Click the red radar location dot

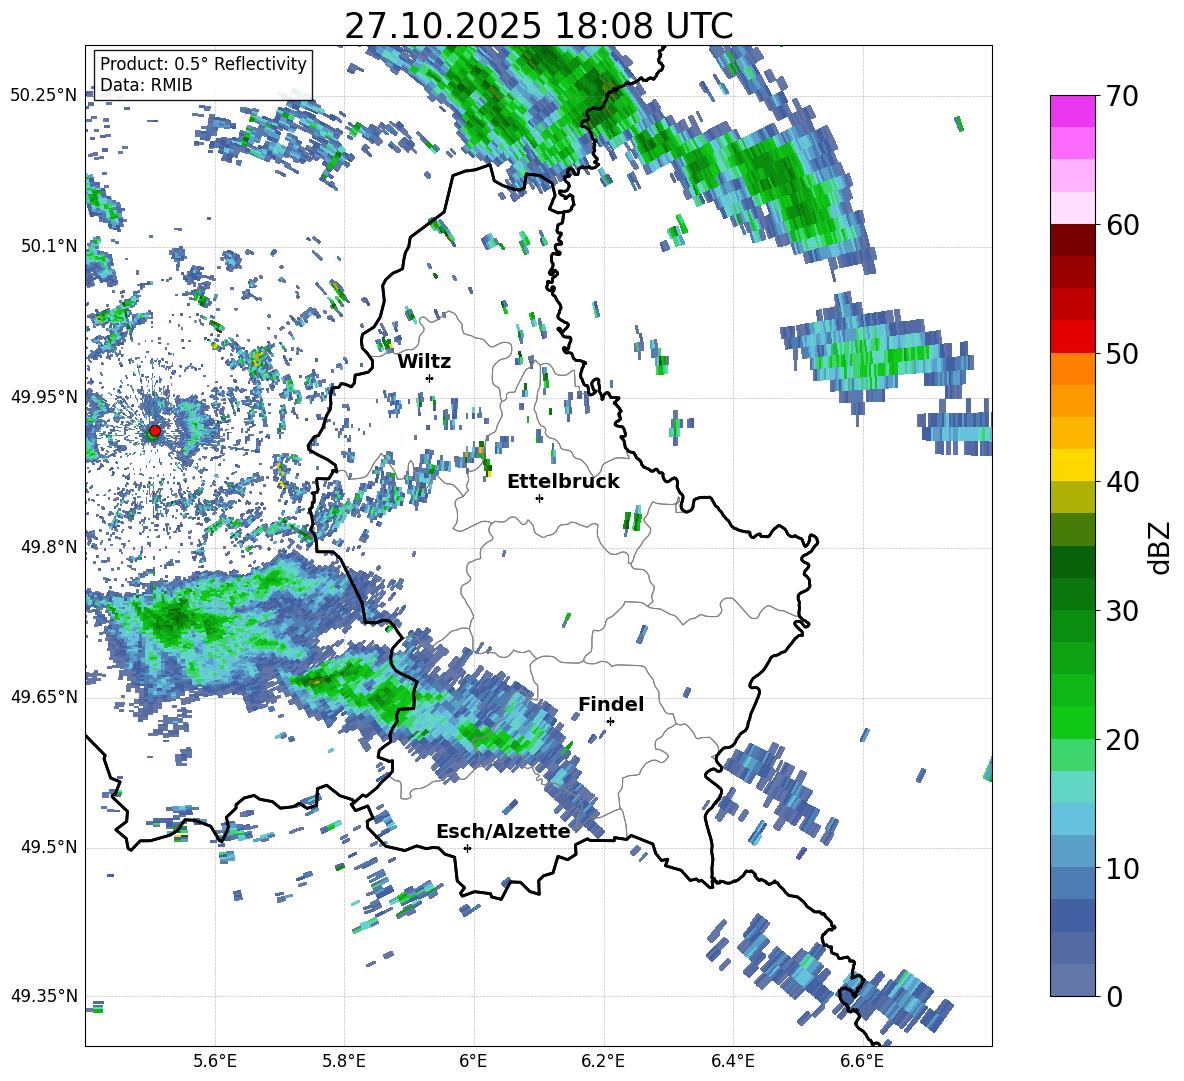coord(155,431)
